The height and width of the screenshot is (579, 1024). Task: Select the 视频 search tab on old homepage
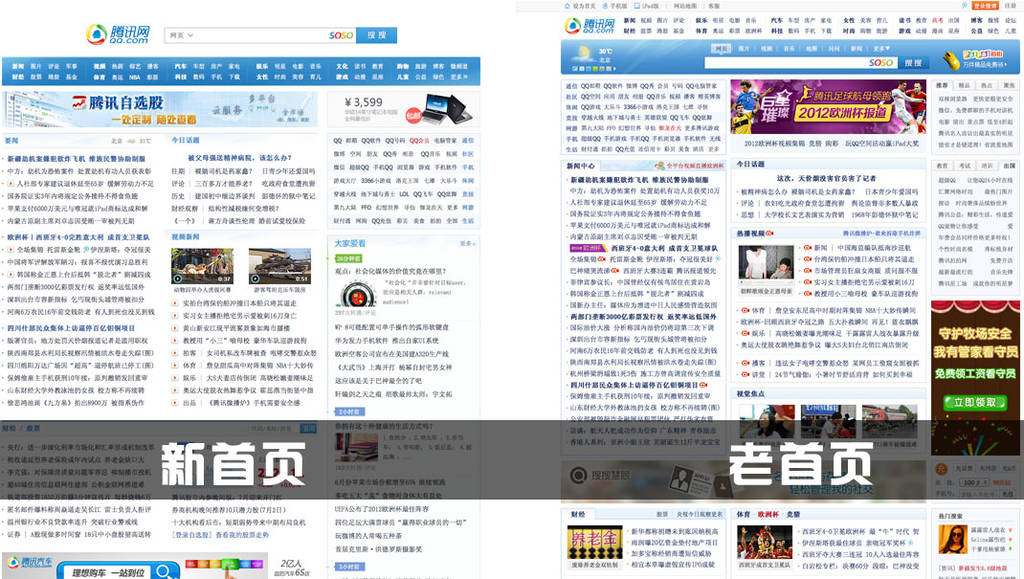click(766, 48)
